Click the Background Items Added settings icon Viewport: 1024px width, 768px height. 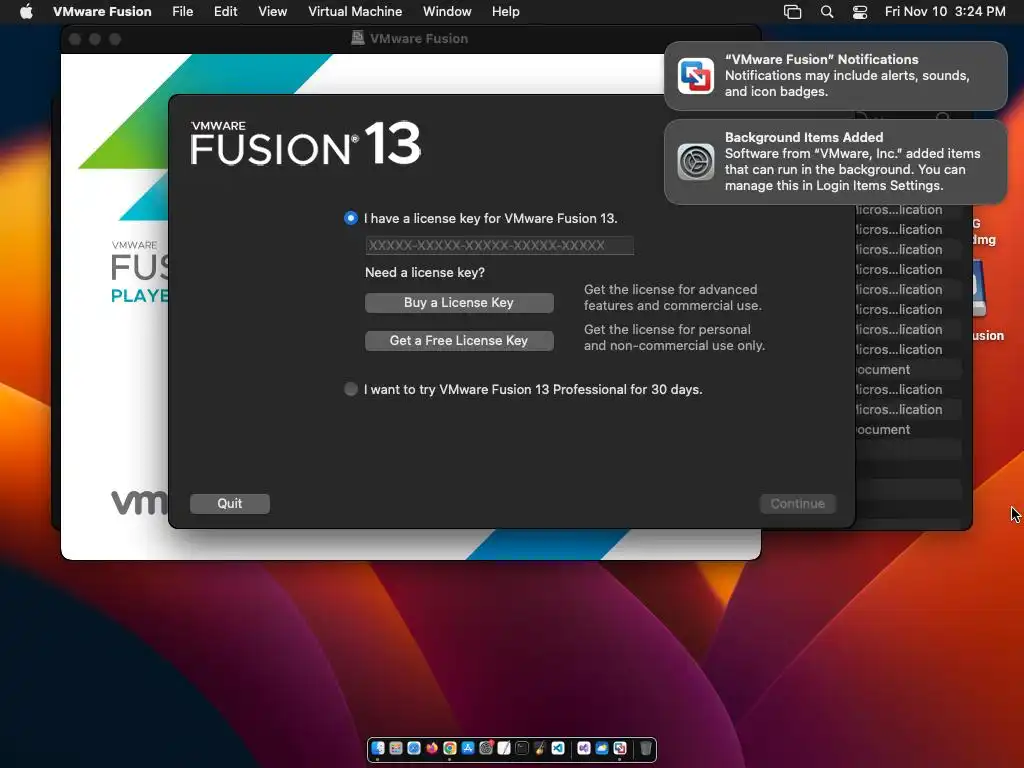pos(696,161)
